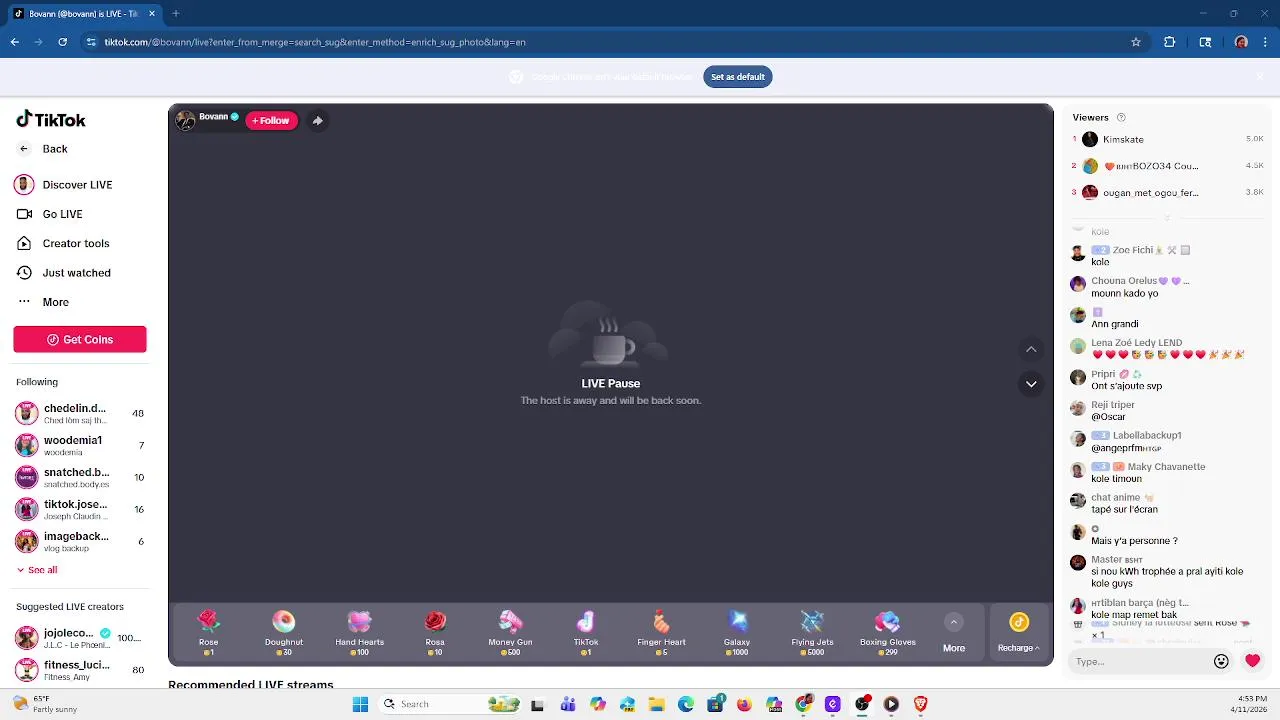
Task: Select viewer ougan_met_ogou_fer...
Action: (1168, 192)
